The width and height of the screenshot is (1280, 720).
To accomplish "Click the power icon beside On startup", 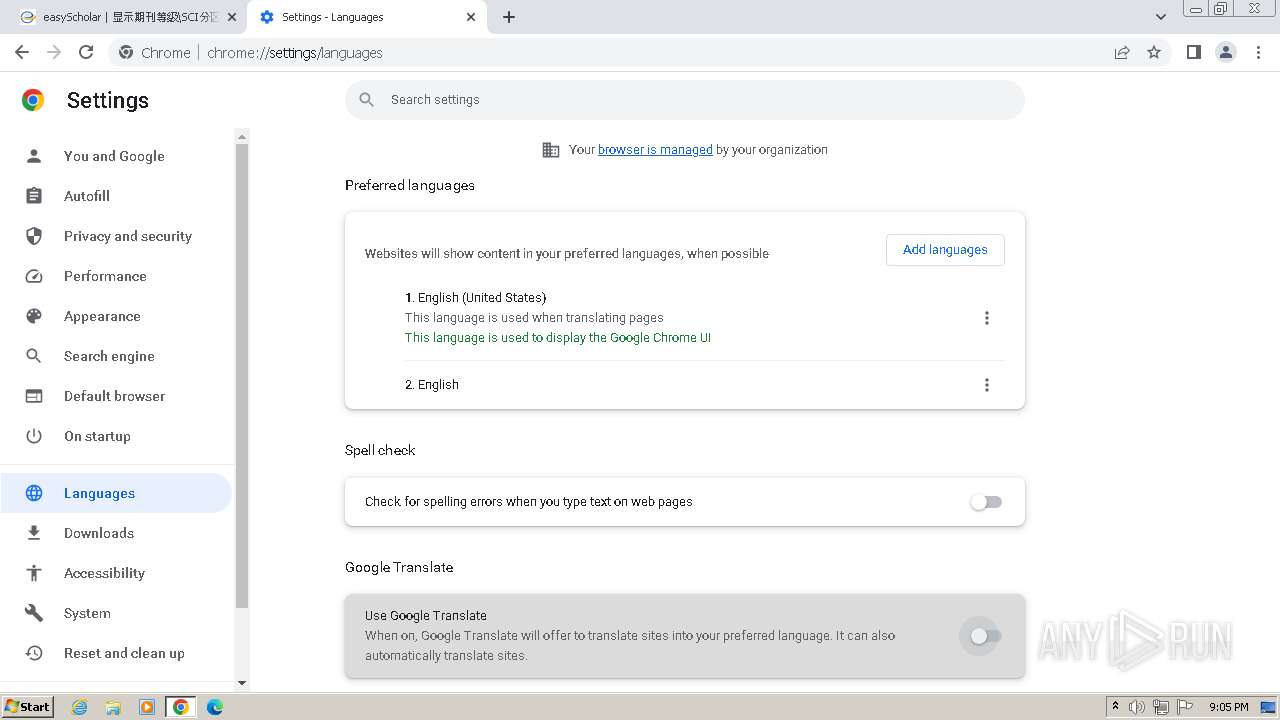I will click(34, 436).
